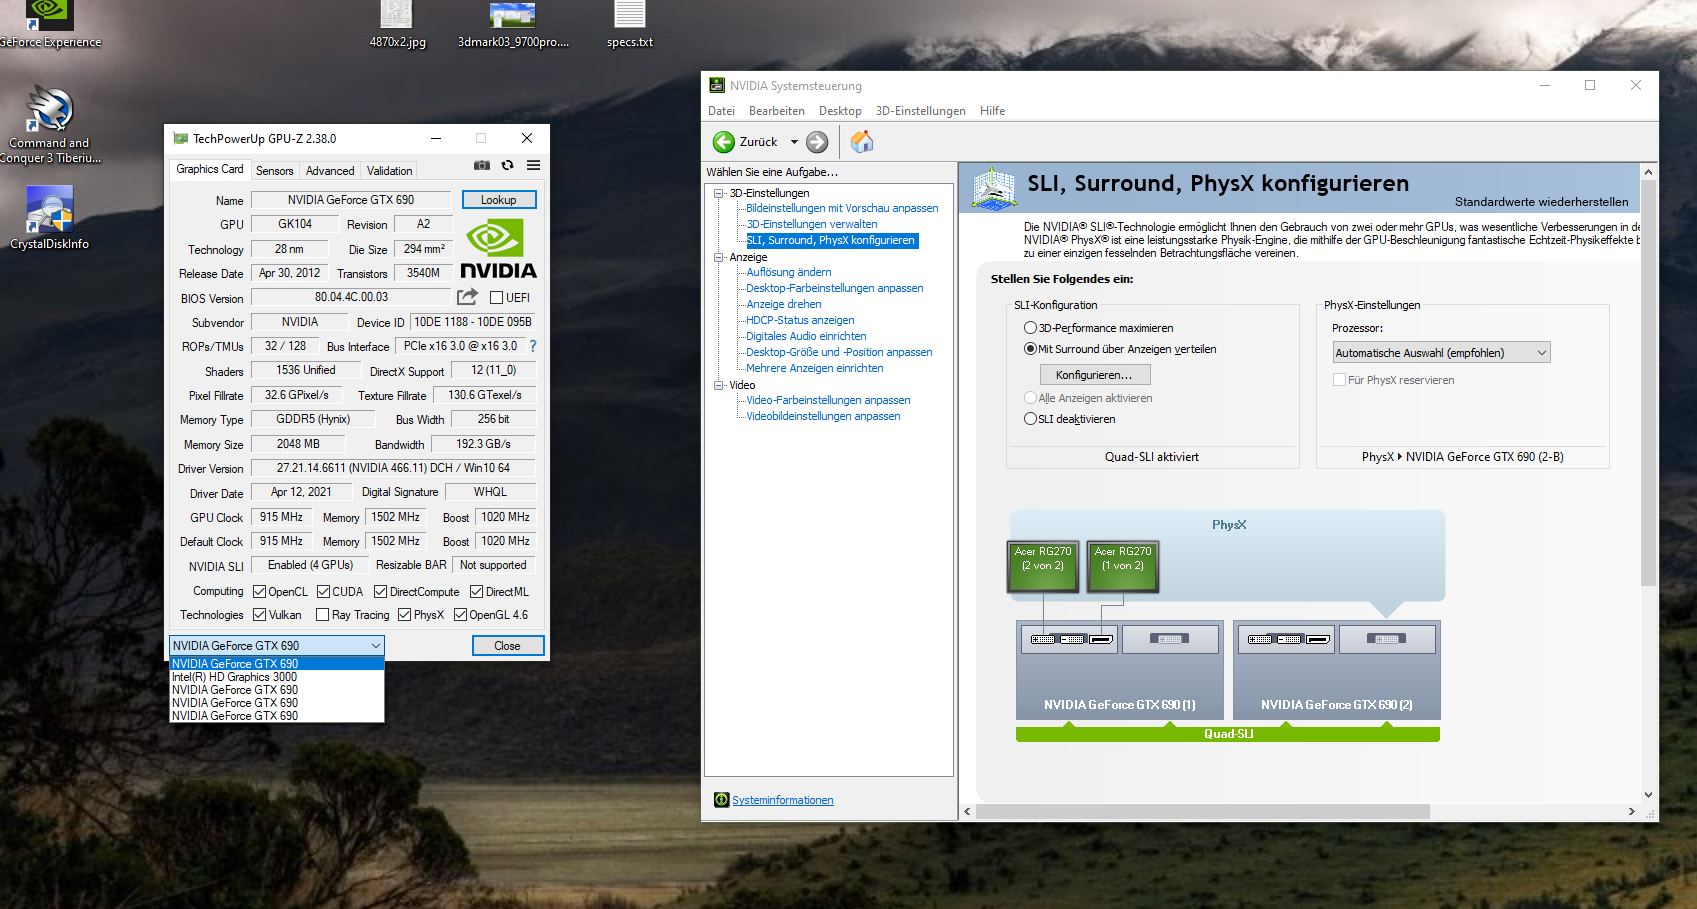Open the 4870x2.jpg desktop file
This screenshot has width=1697, height=909.
tap(397, 25)
